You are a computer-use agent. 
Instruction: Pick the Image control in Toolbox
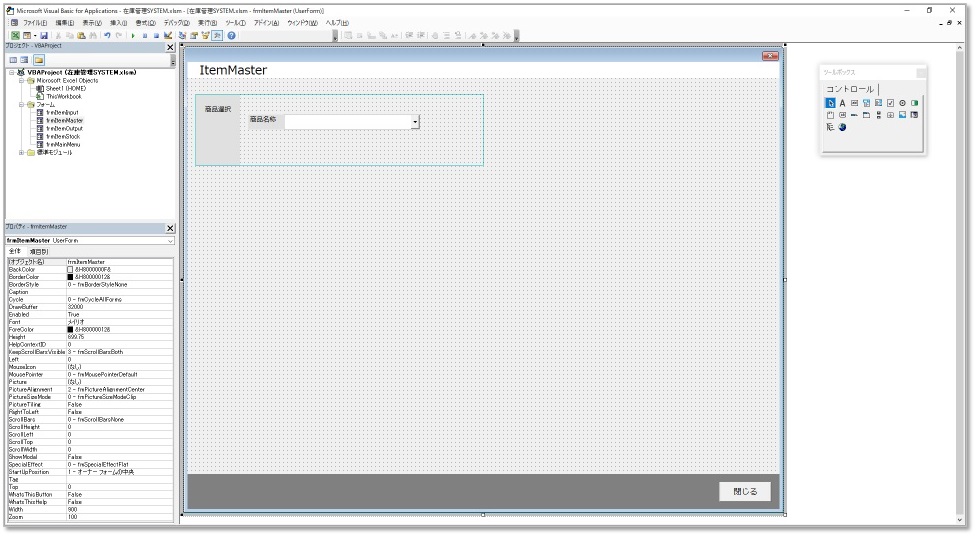tap(903, 115)
